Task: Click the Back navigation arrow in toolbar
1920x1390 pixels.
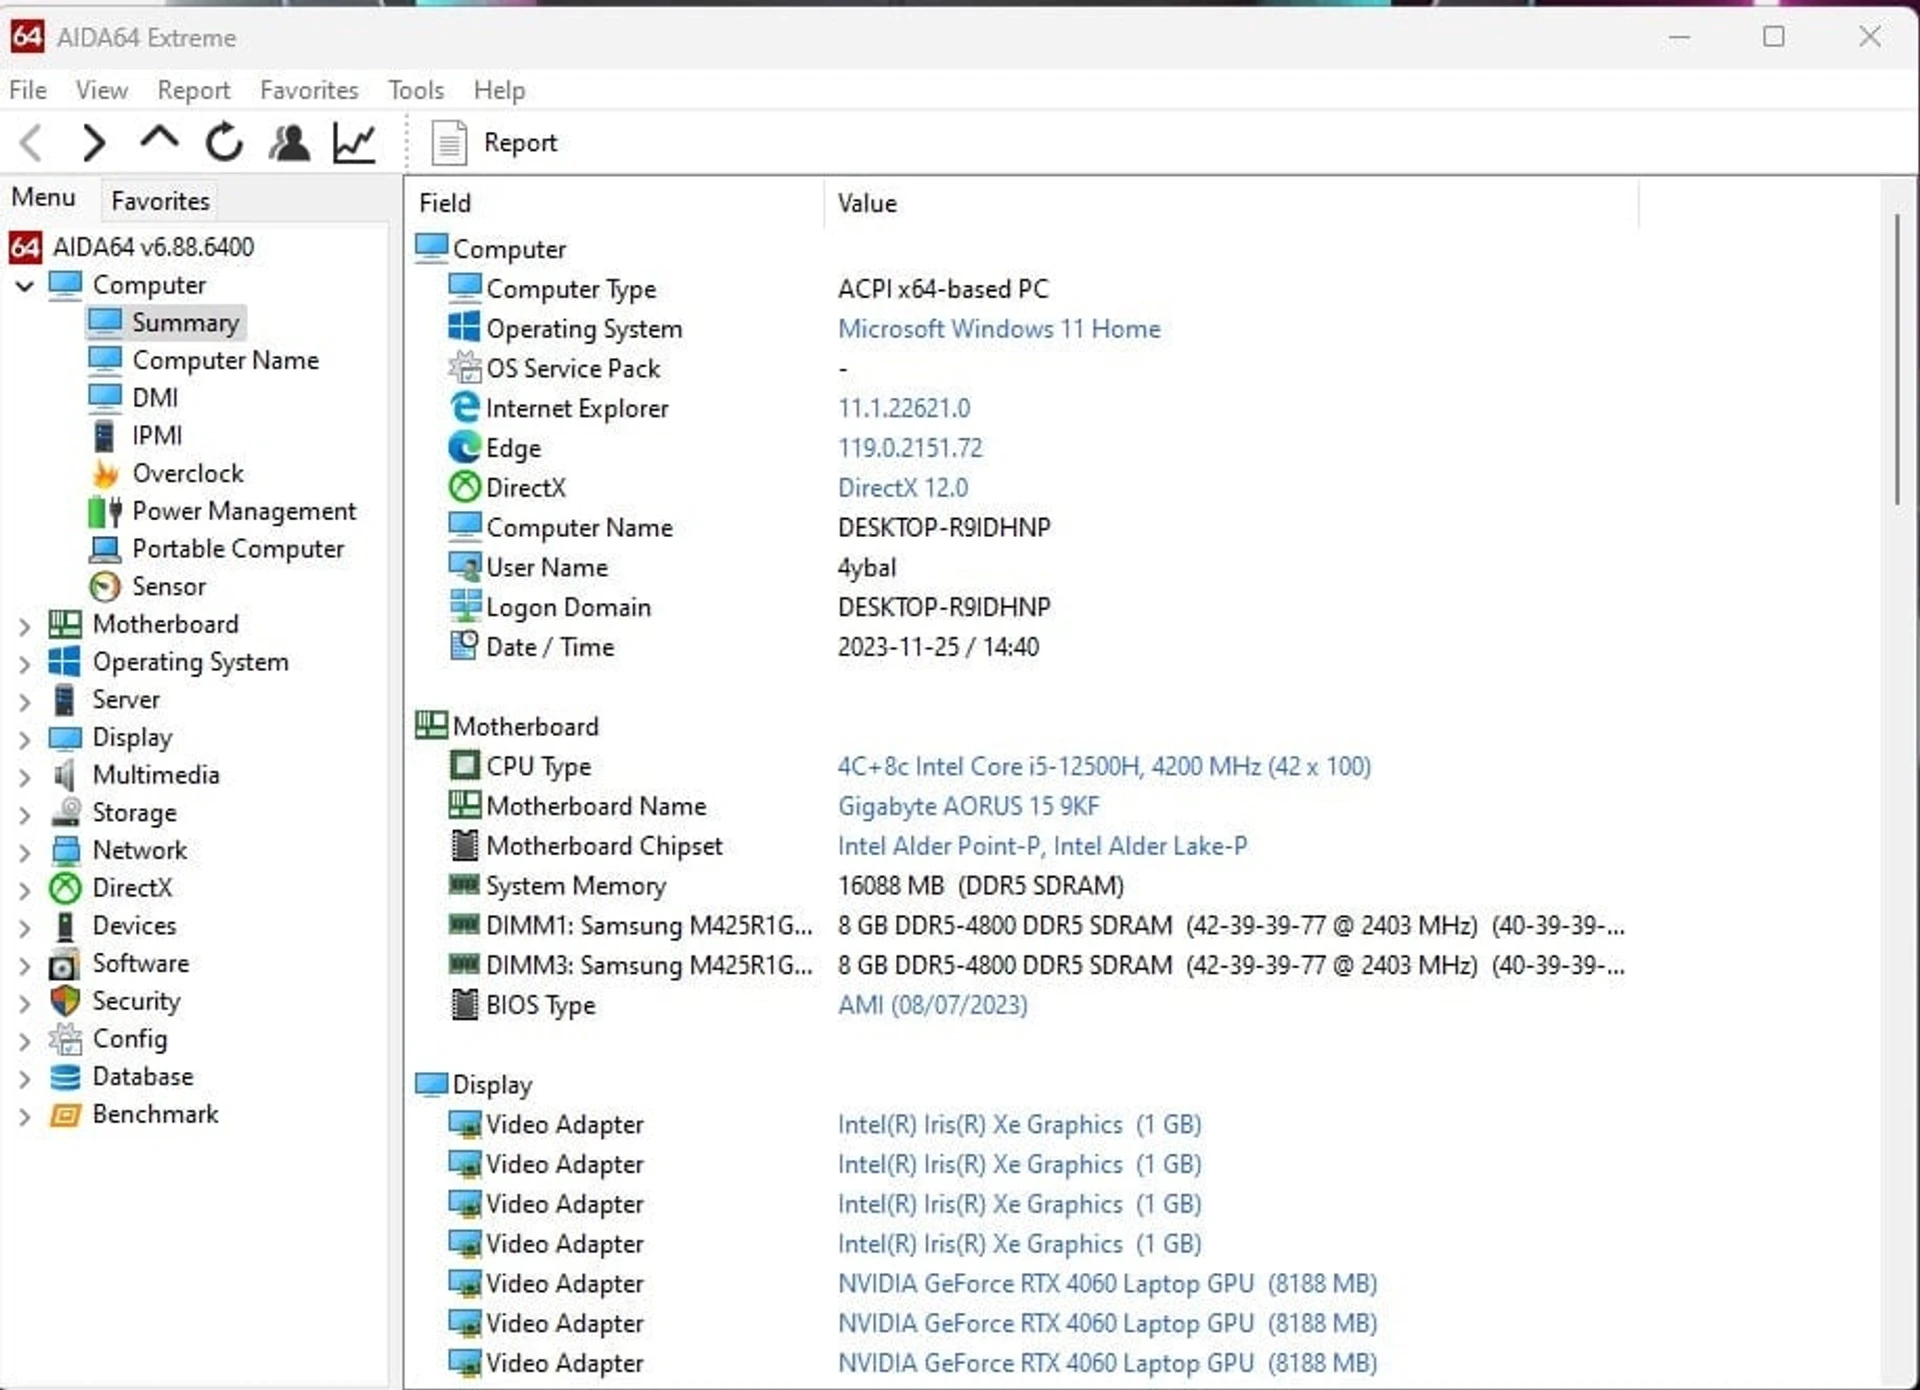Action: (x=32, y=143)
